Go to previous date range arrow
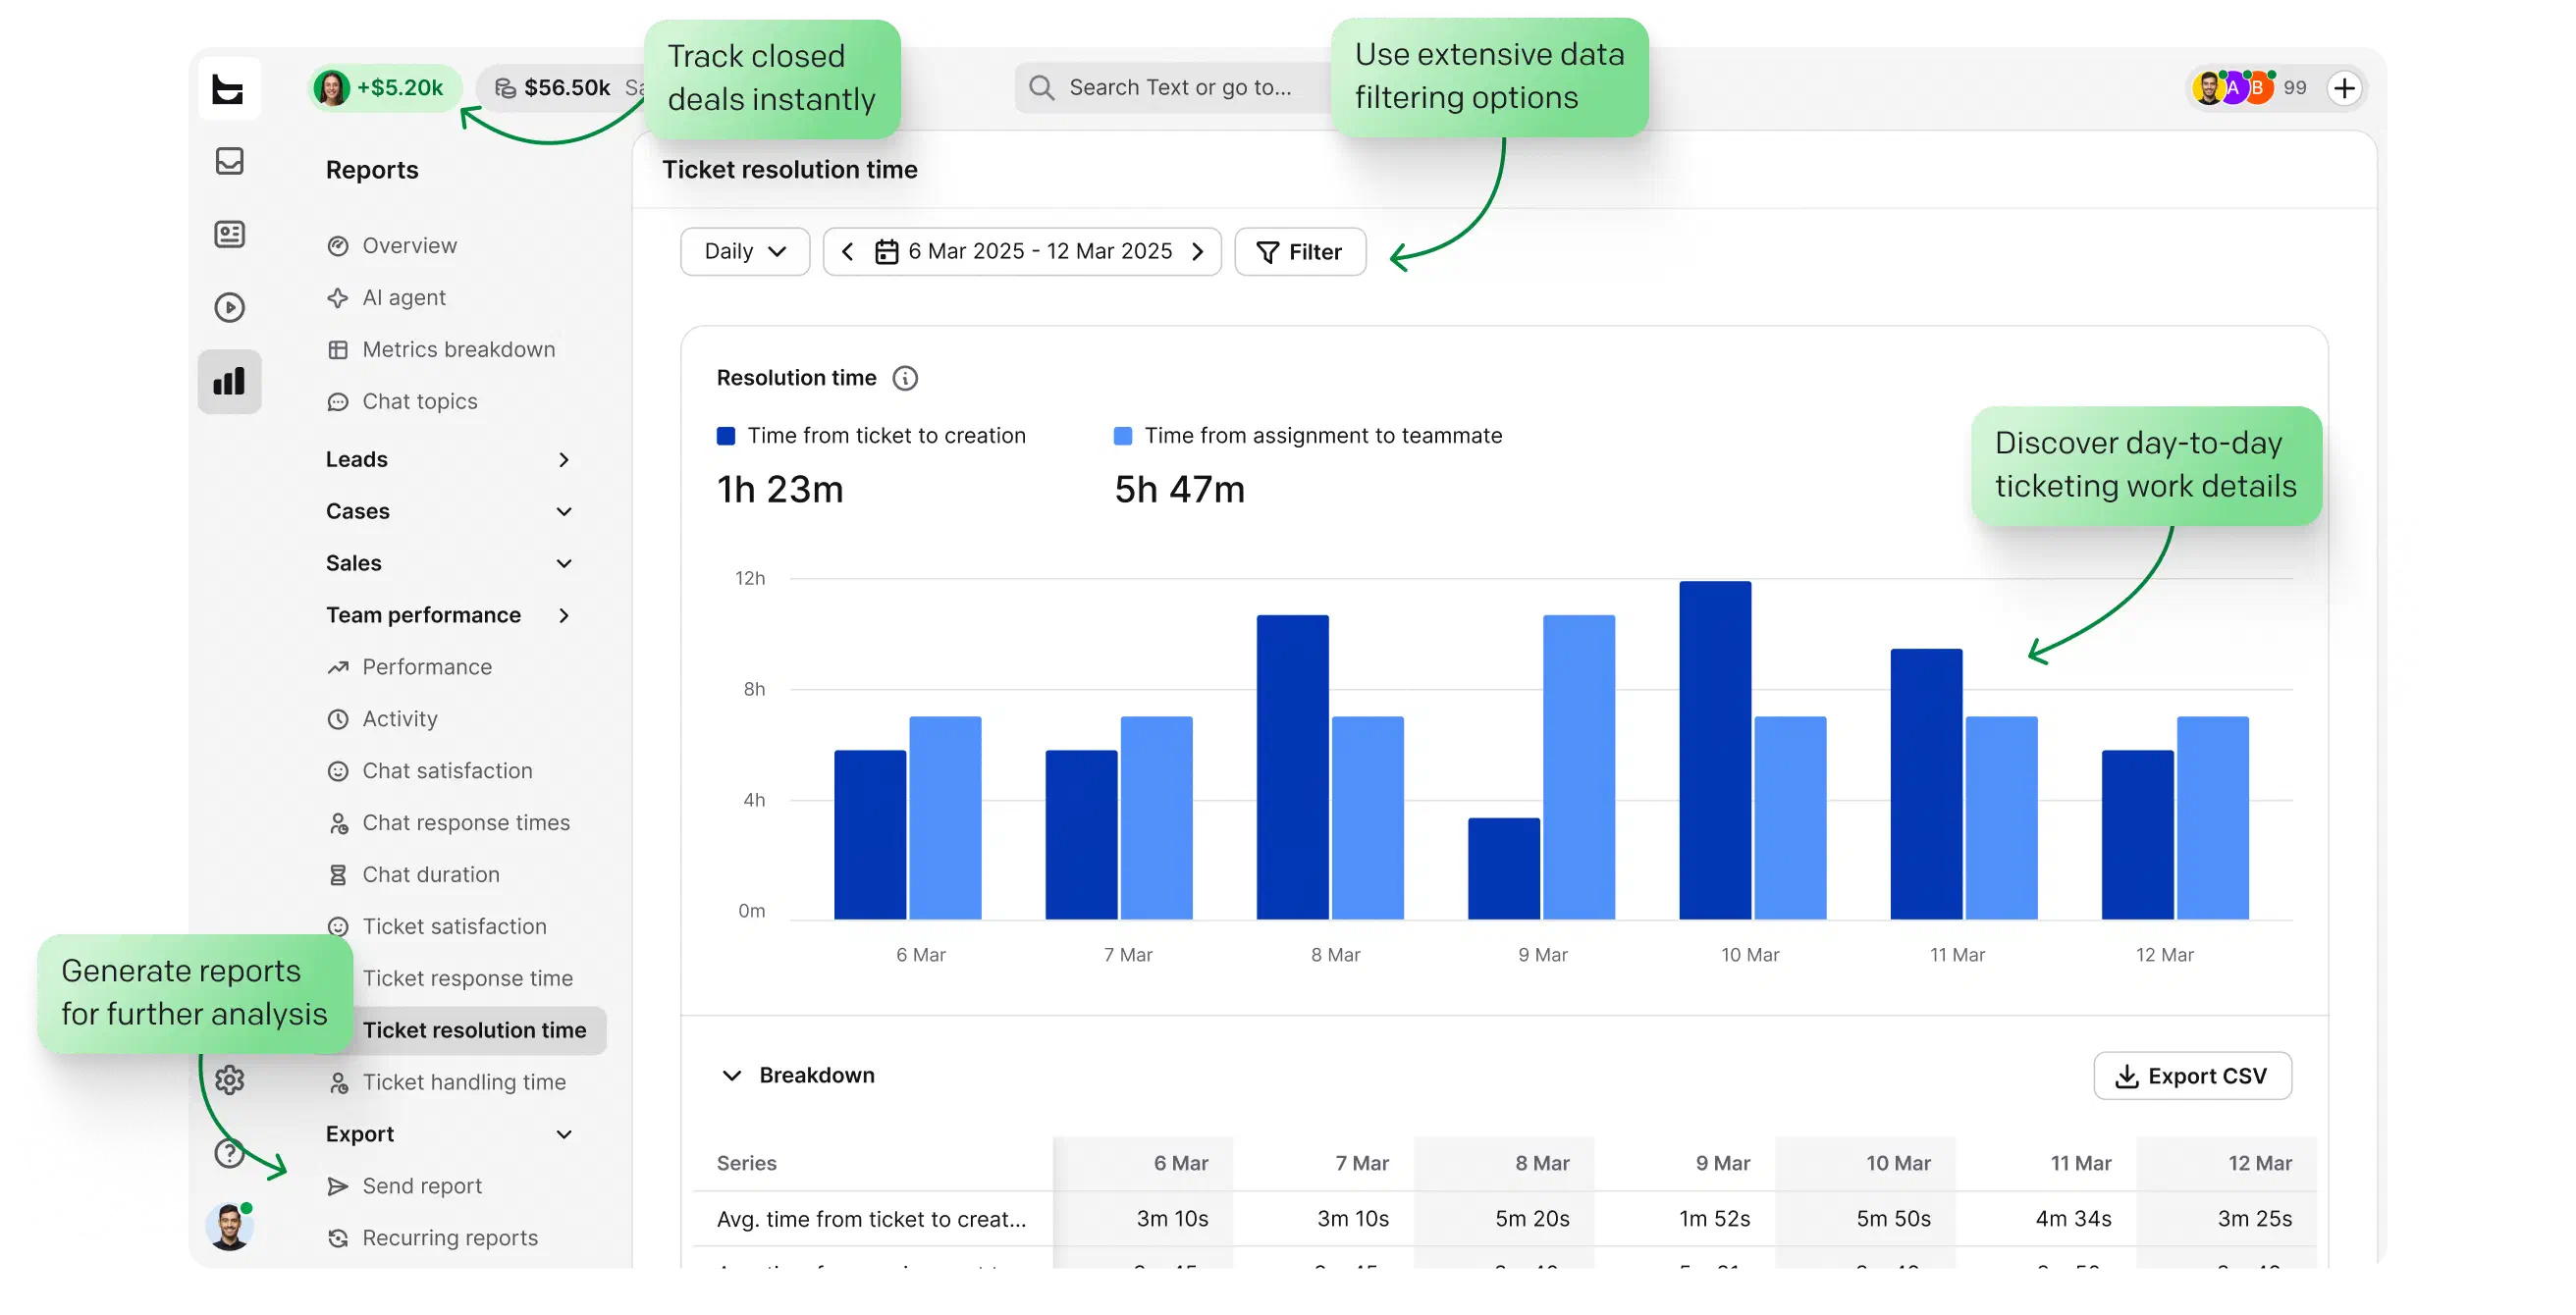This screenshot has height=1315, width=2576. [847, 252]
